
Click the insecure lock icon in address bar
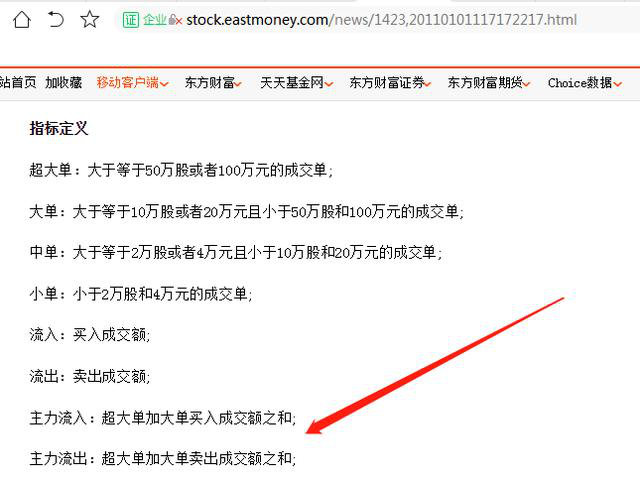[175, 20]
